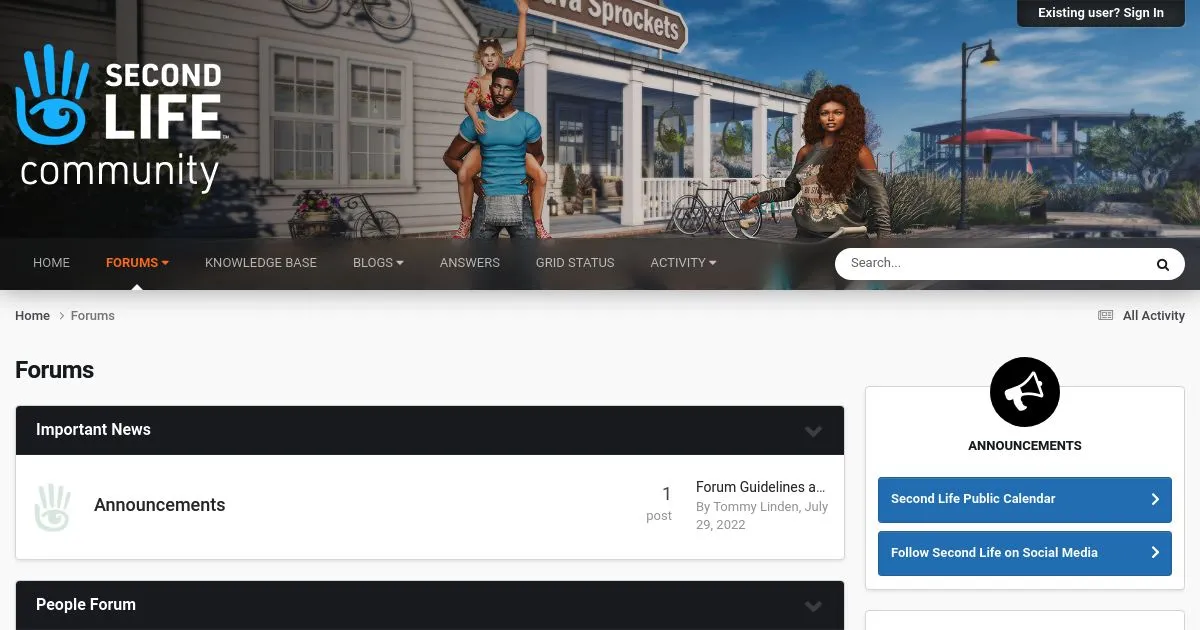Image resolution: width=1200 pixels, height=630 pixels.
Task: Click the '1 post' count
Action: pyautogui.click(x=660, y=504)
